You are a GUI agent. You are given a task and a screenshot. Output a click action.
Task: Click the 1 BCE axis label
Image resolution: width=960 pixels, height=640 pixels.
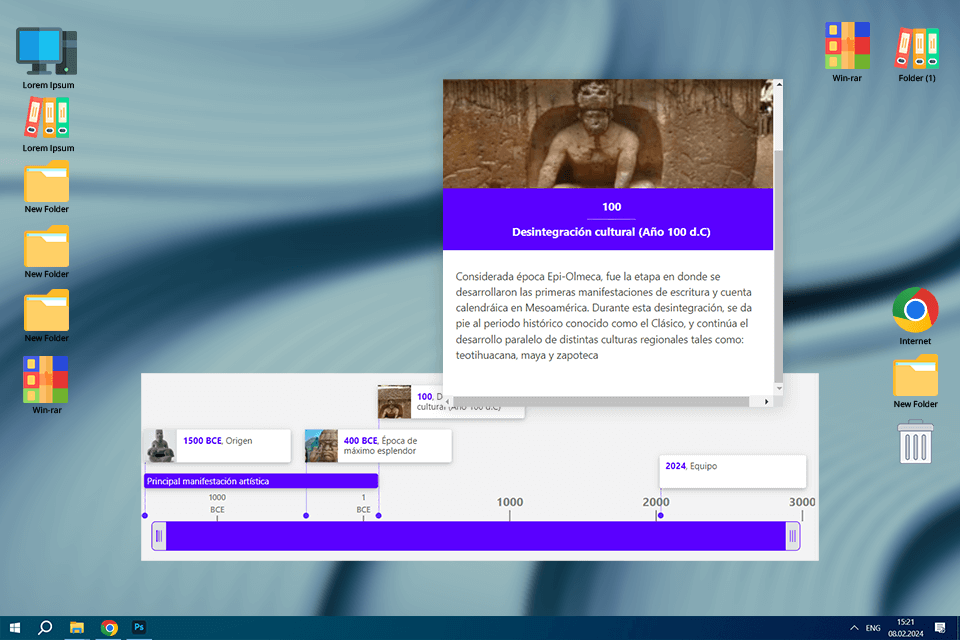(x=364, y=503)
